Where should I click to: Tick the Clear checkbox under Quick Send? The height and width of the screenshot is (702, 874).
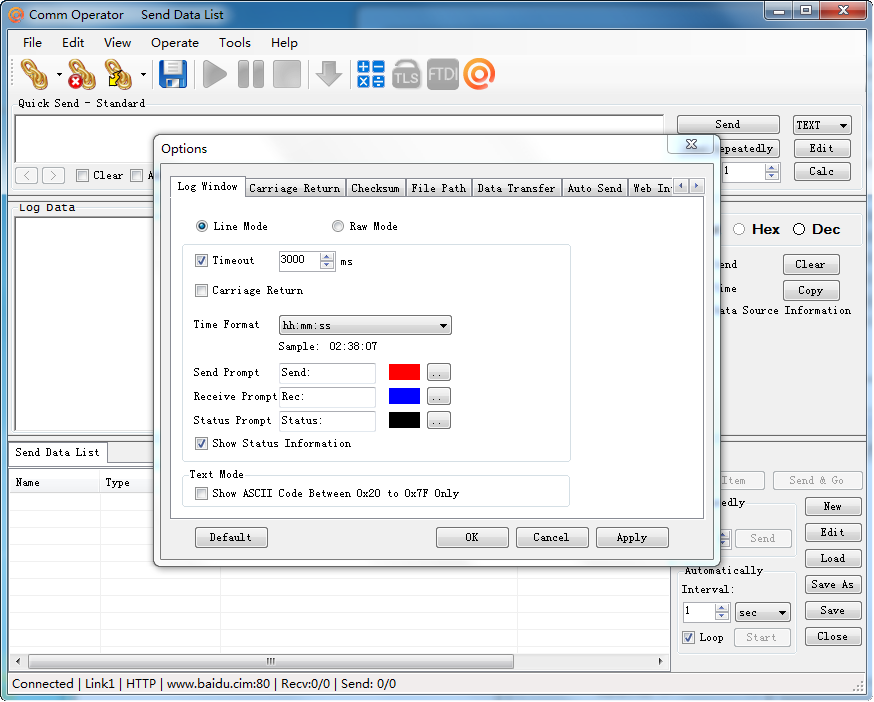[82, 176]
